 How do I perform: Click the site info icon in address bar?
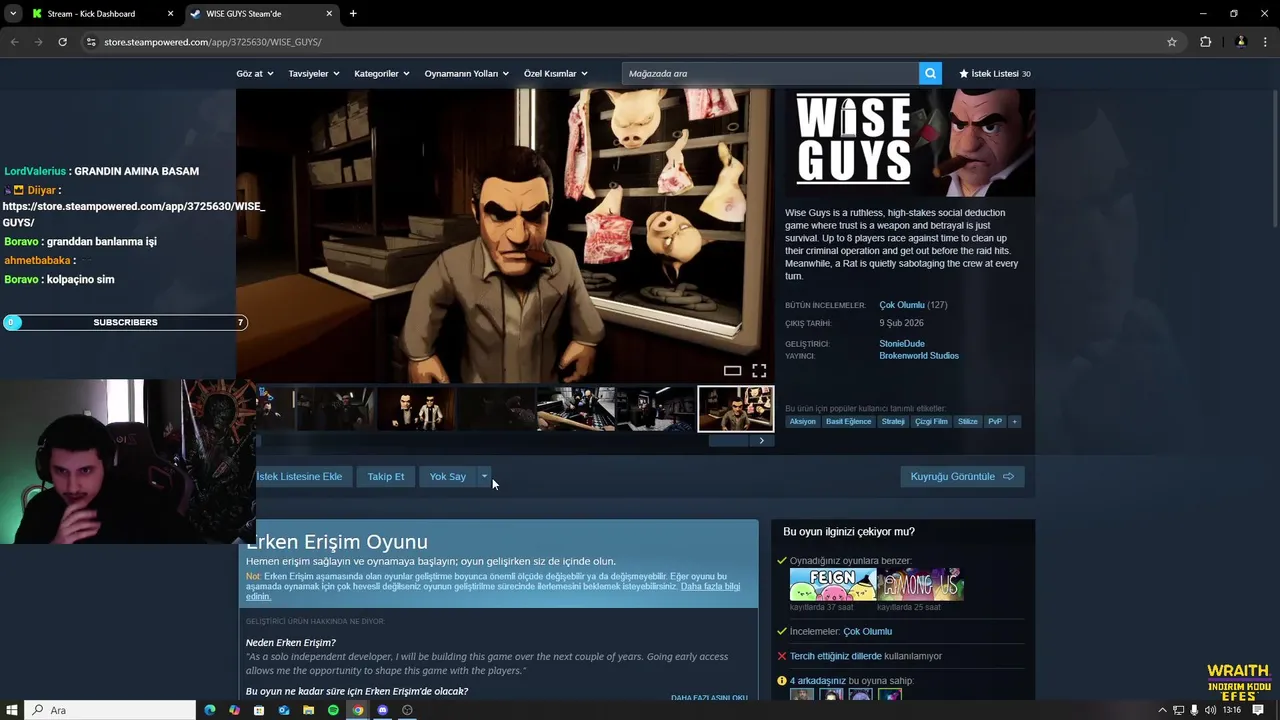click(91, 42)
